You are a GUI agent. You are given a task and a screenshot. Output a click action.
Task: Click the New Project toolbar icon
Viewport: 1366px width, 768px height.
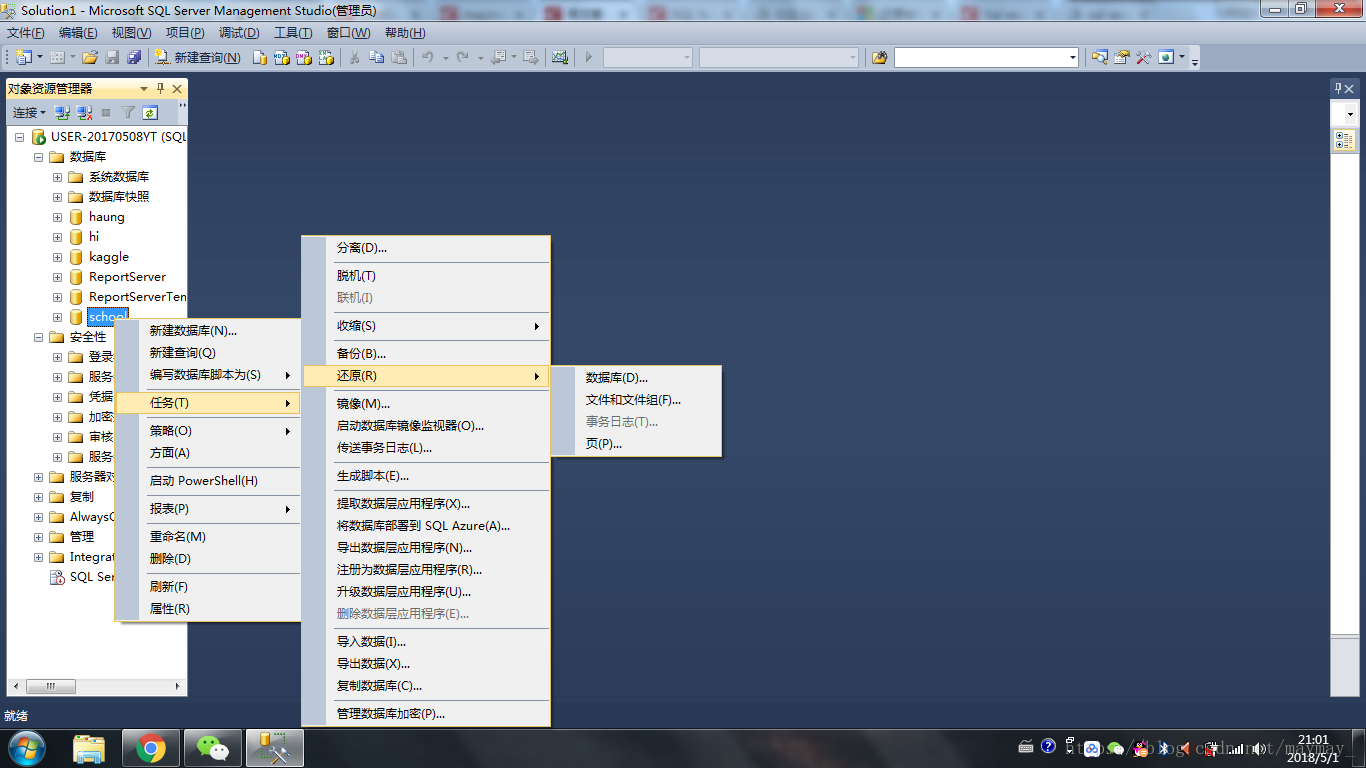23,57
